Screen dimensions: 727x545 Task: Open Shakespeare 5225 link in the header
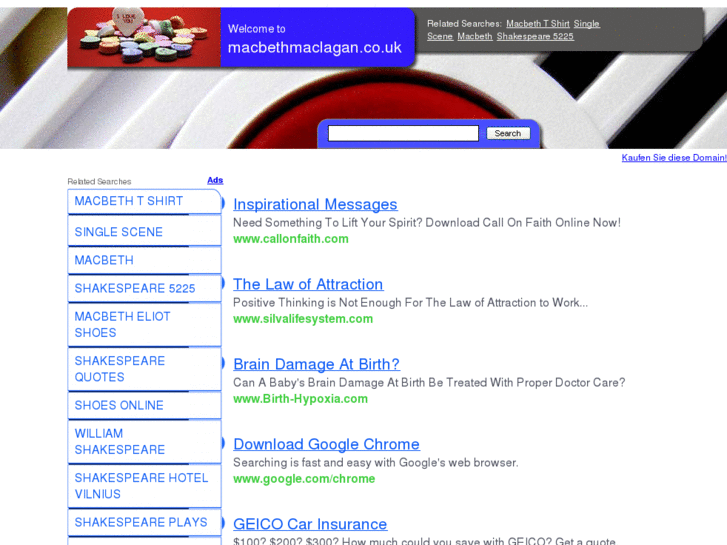tap(535, 36)
